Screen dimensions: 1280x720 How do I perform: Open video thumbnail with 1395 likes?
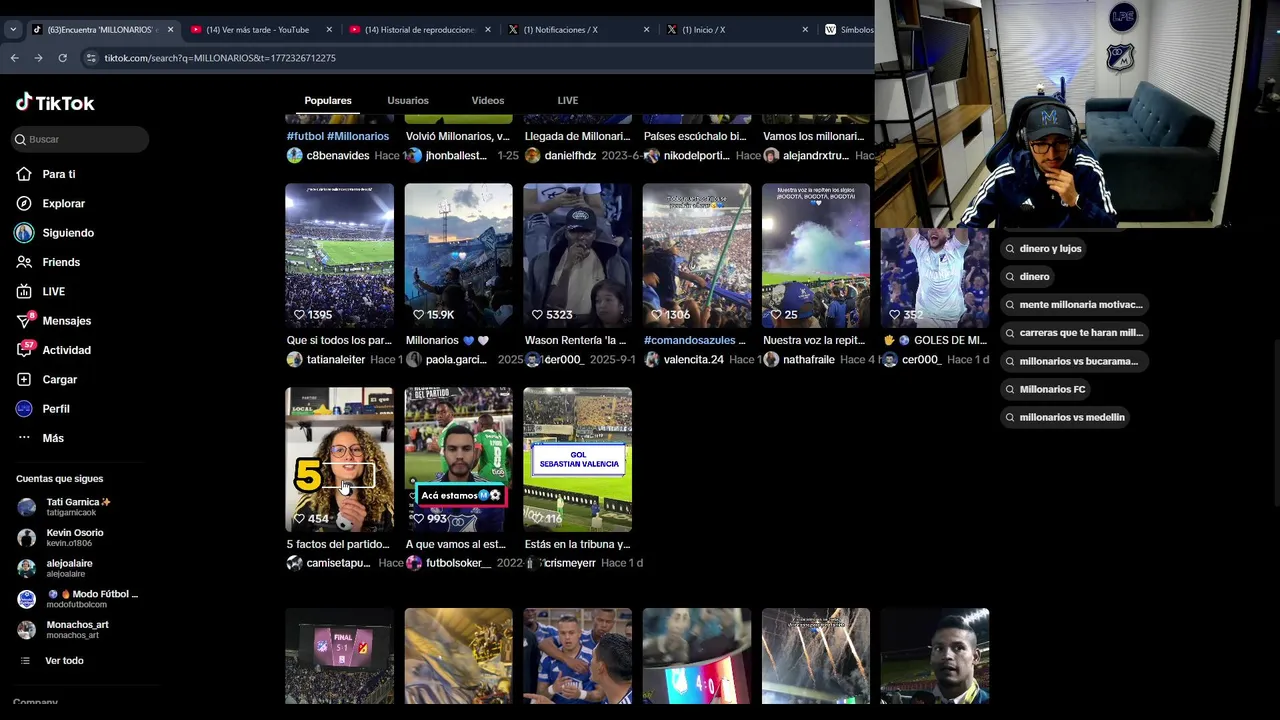click(x=339, y=255)
